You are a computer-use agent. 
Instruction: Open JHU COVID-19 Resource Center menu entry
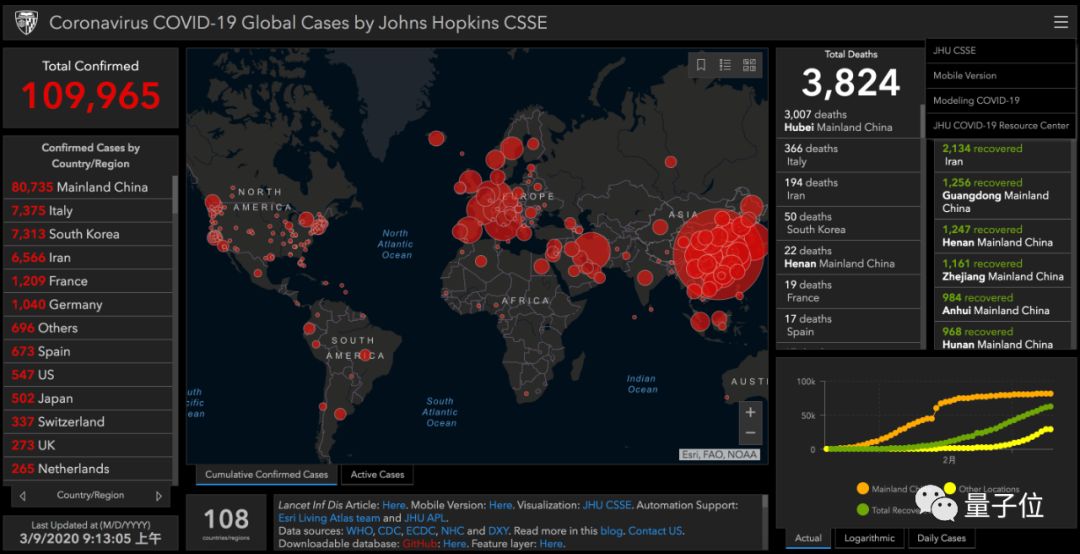[1000, 125]
